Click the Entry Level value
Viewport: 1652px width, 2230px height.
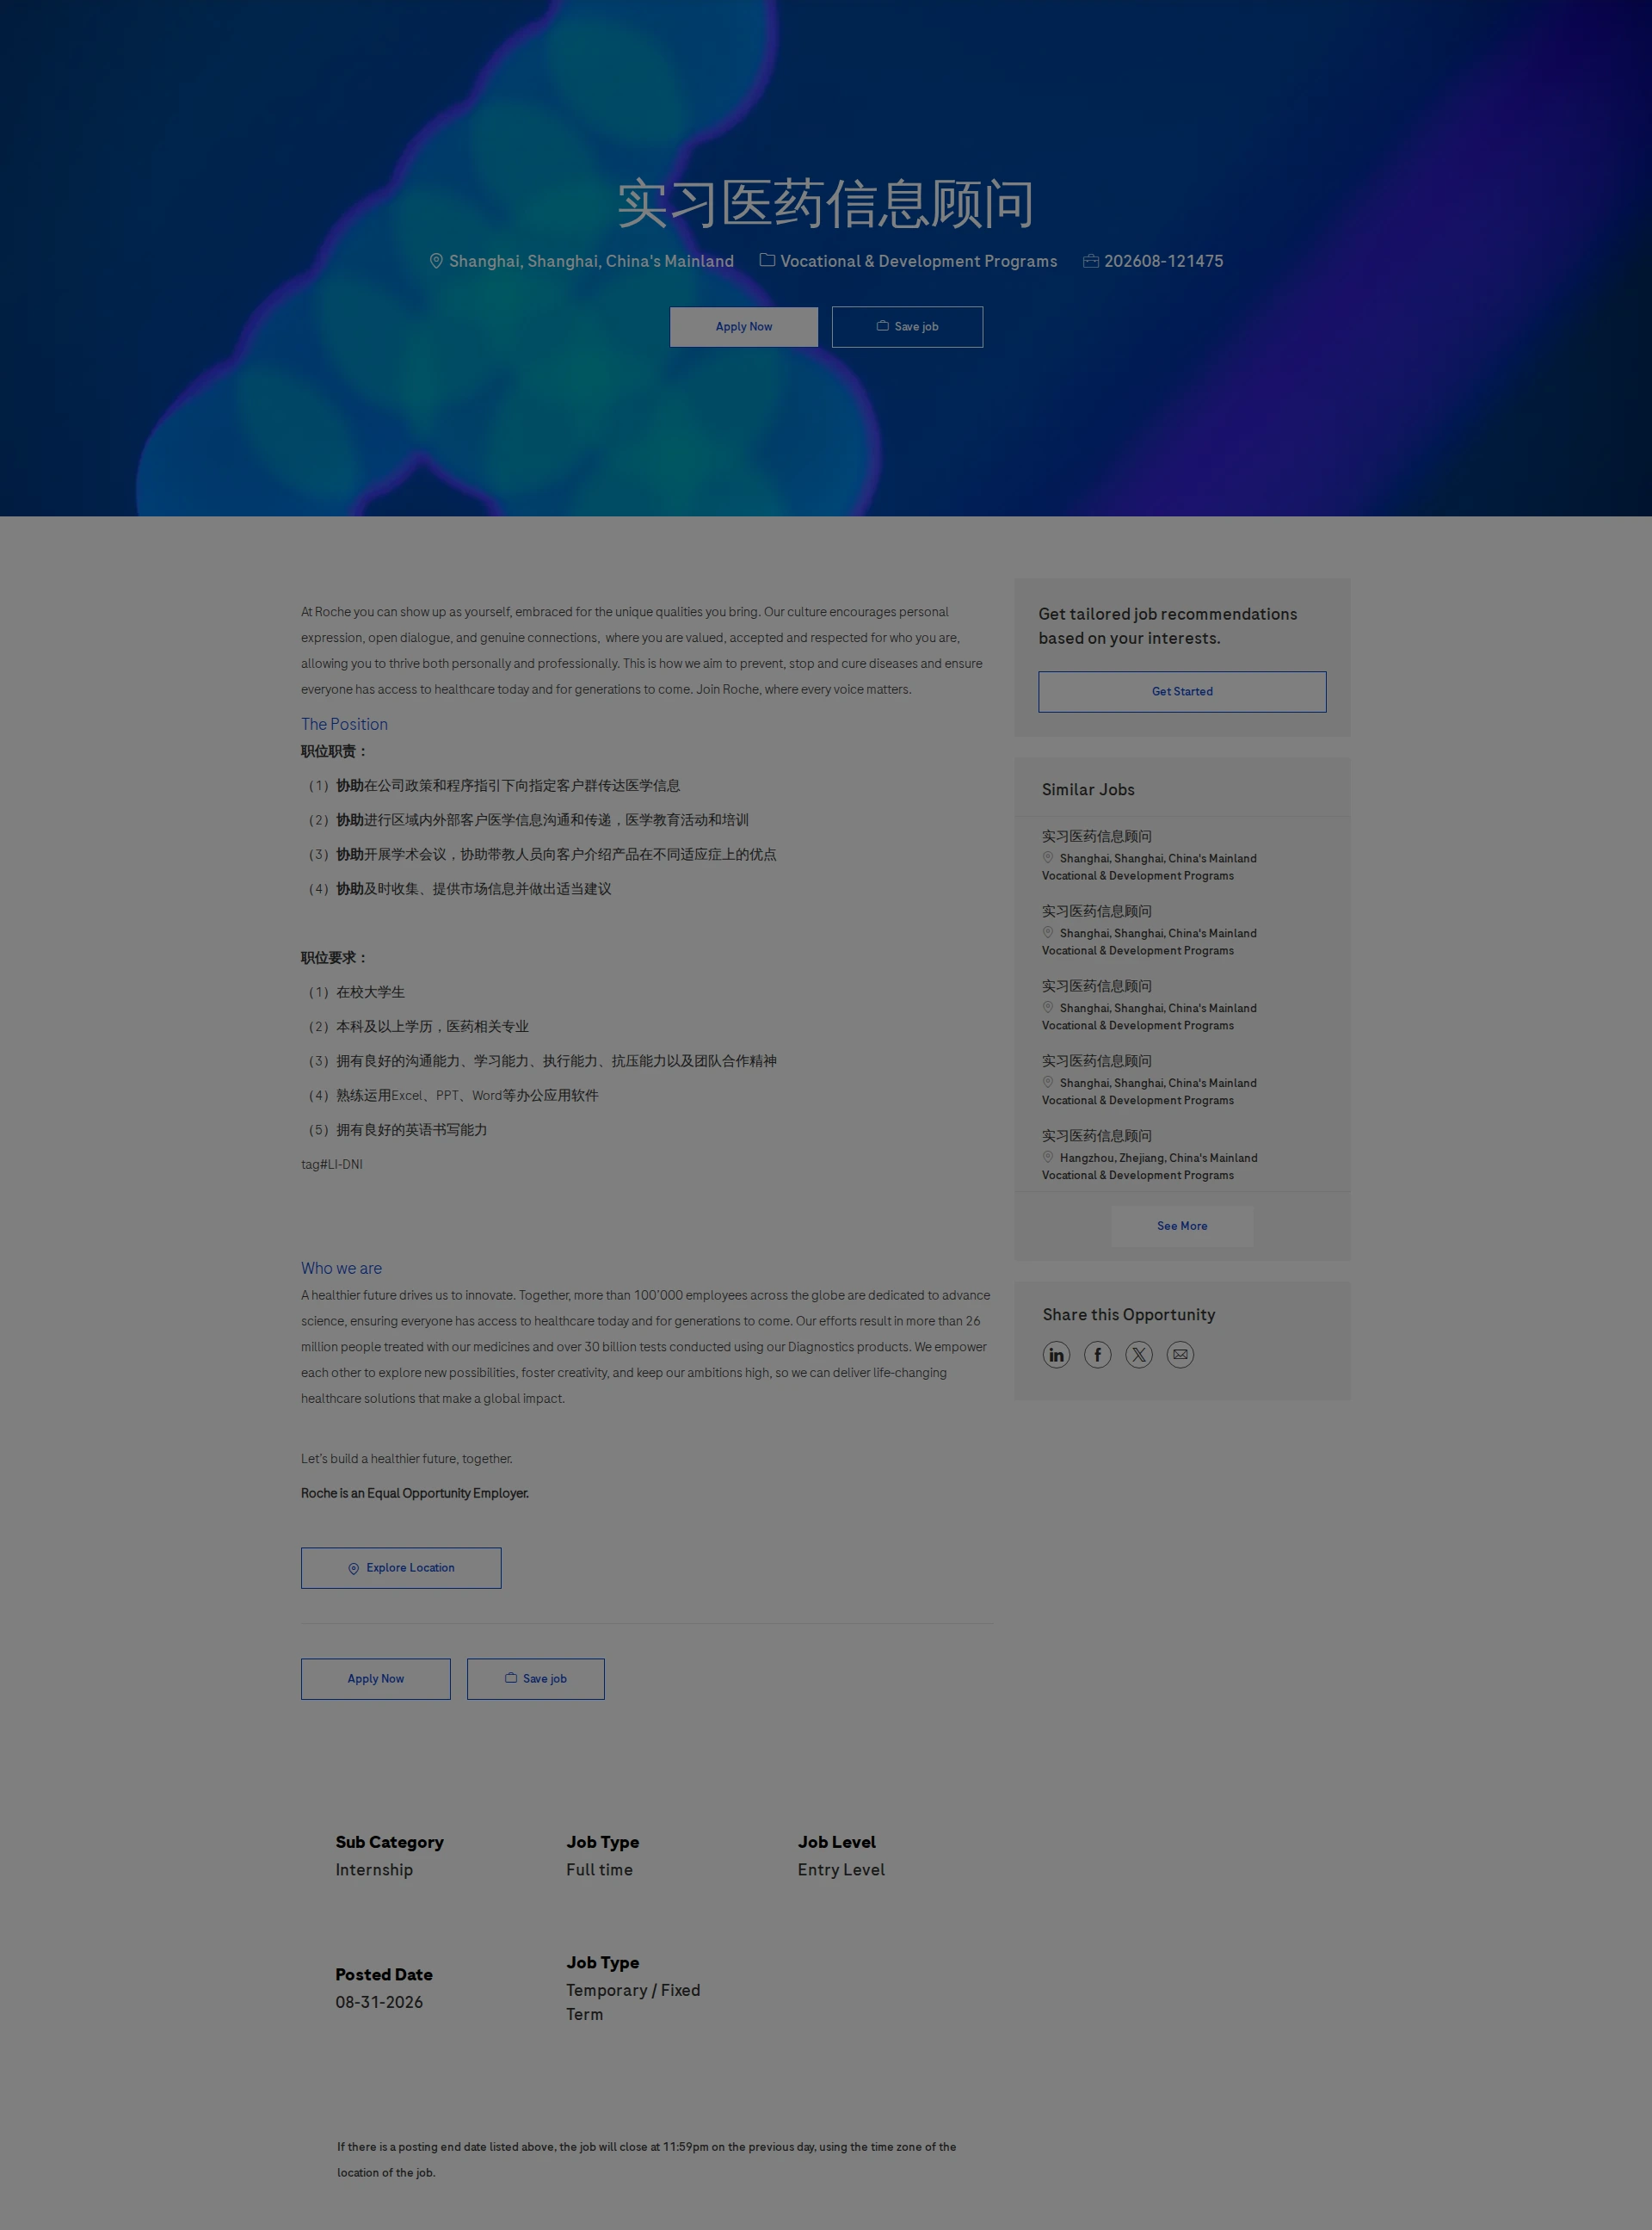click(x=841, y=1870)
